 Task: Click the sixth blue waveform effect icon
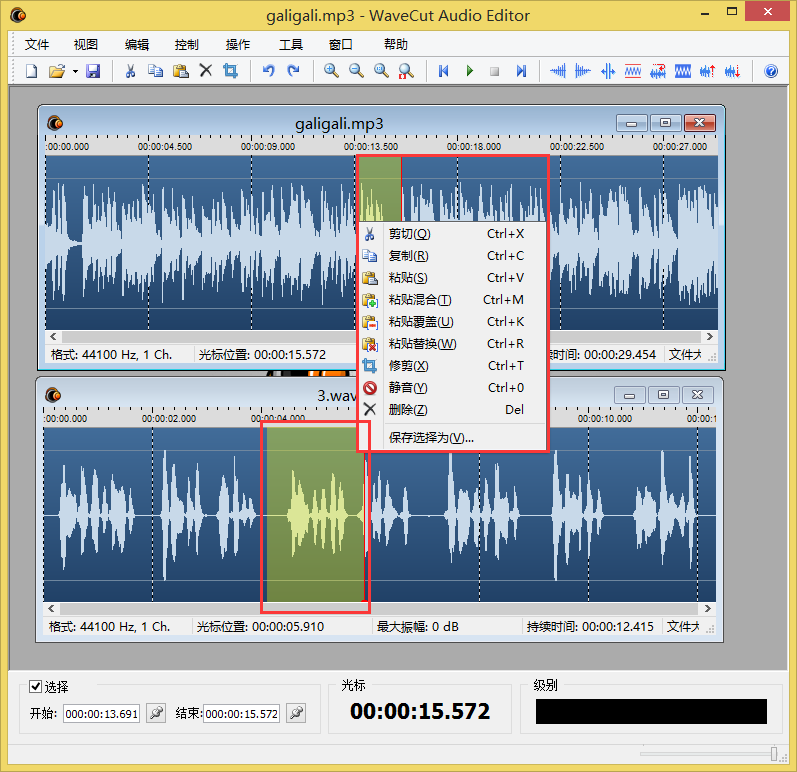(x=683, y=71)
